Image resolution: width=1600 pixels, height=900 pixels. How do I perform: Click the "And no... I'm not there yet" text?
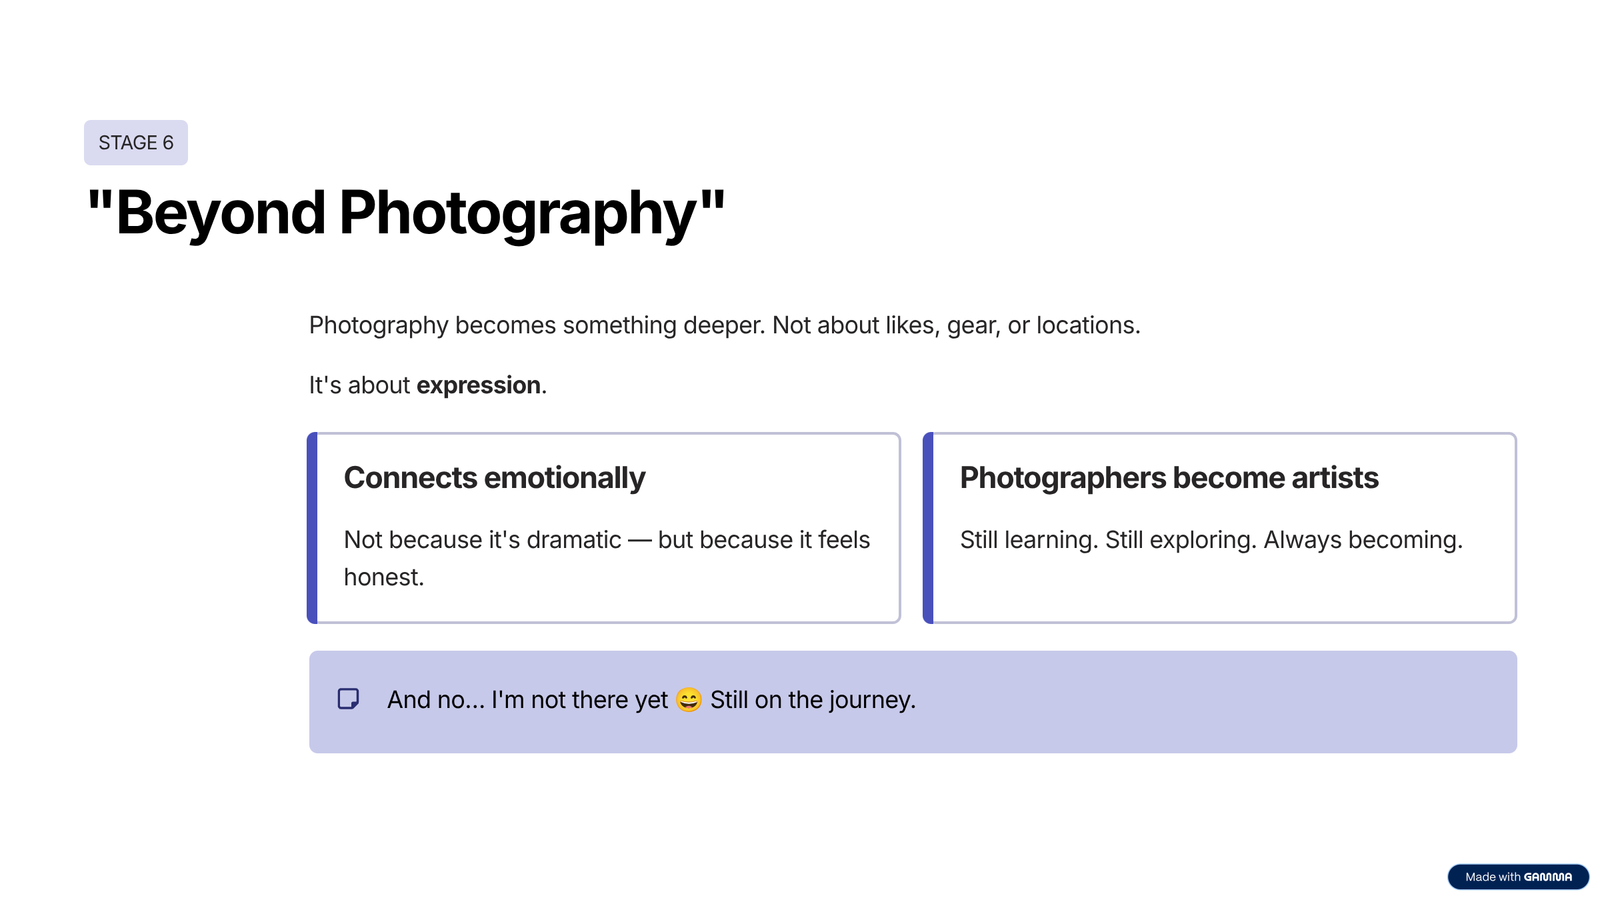(x=527, y=700)
